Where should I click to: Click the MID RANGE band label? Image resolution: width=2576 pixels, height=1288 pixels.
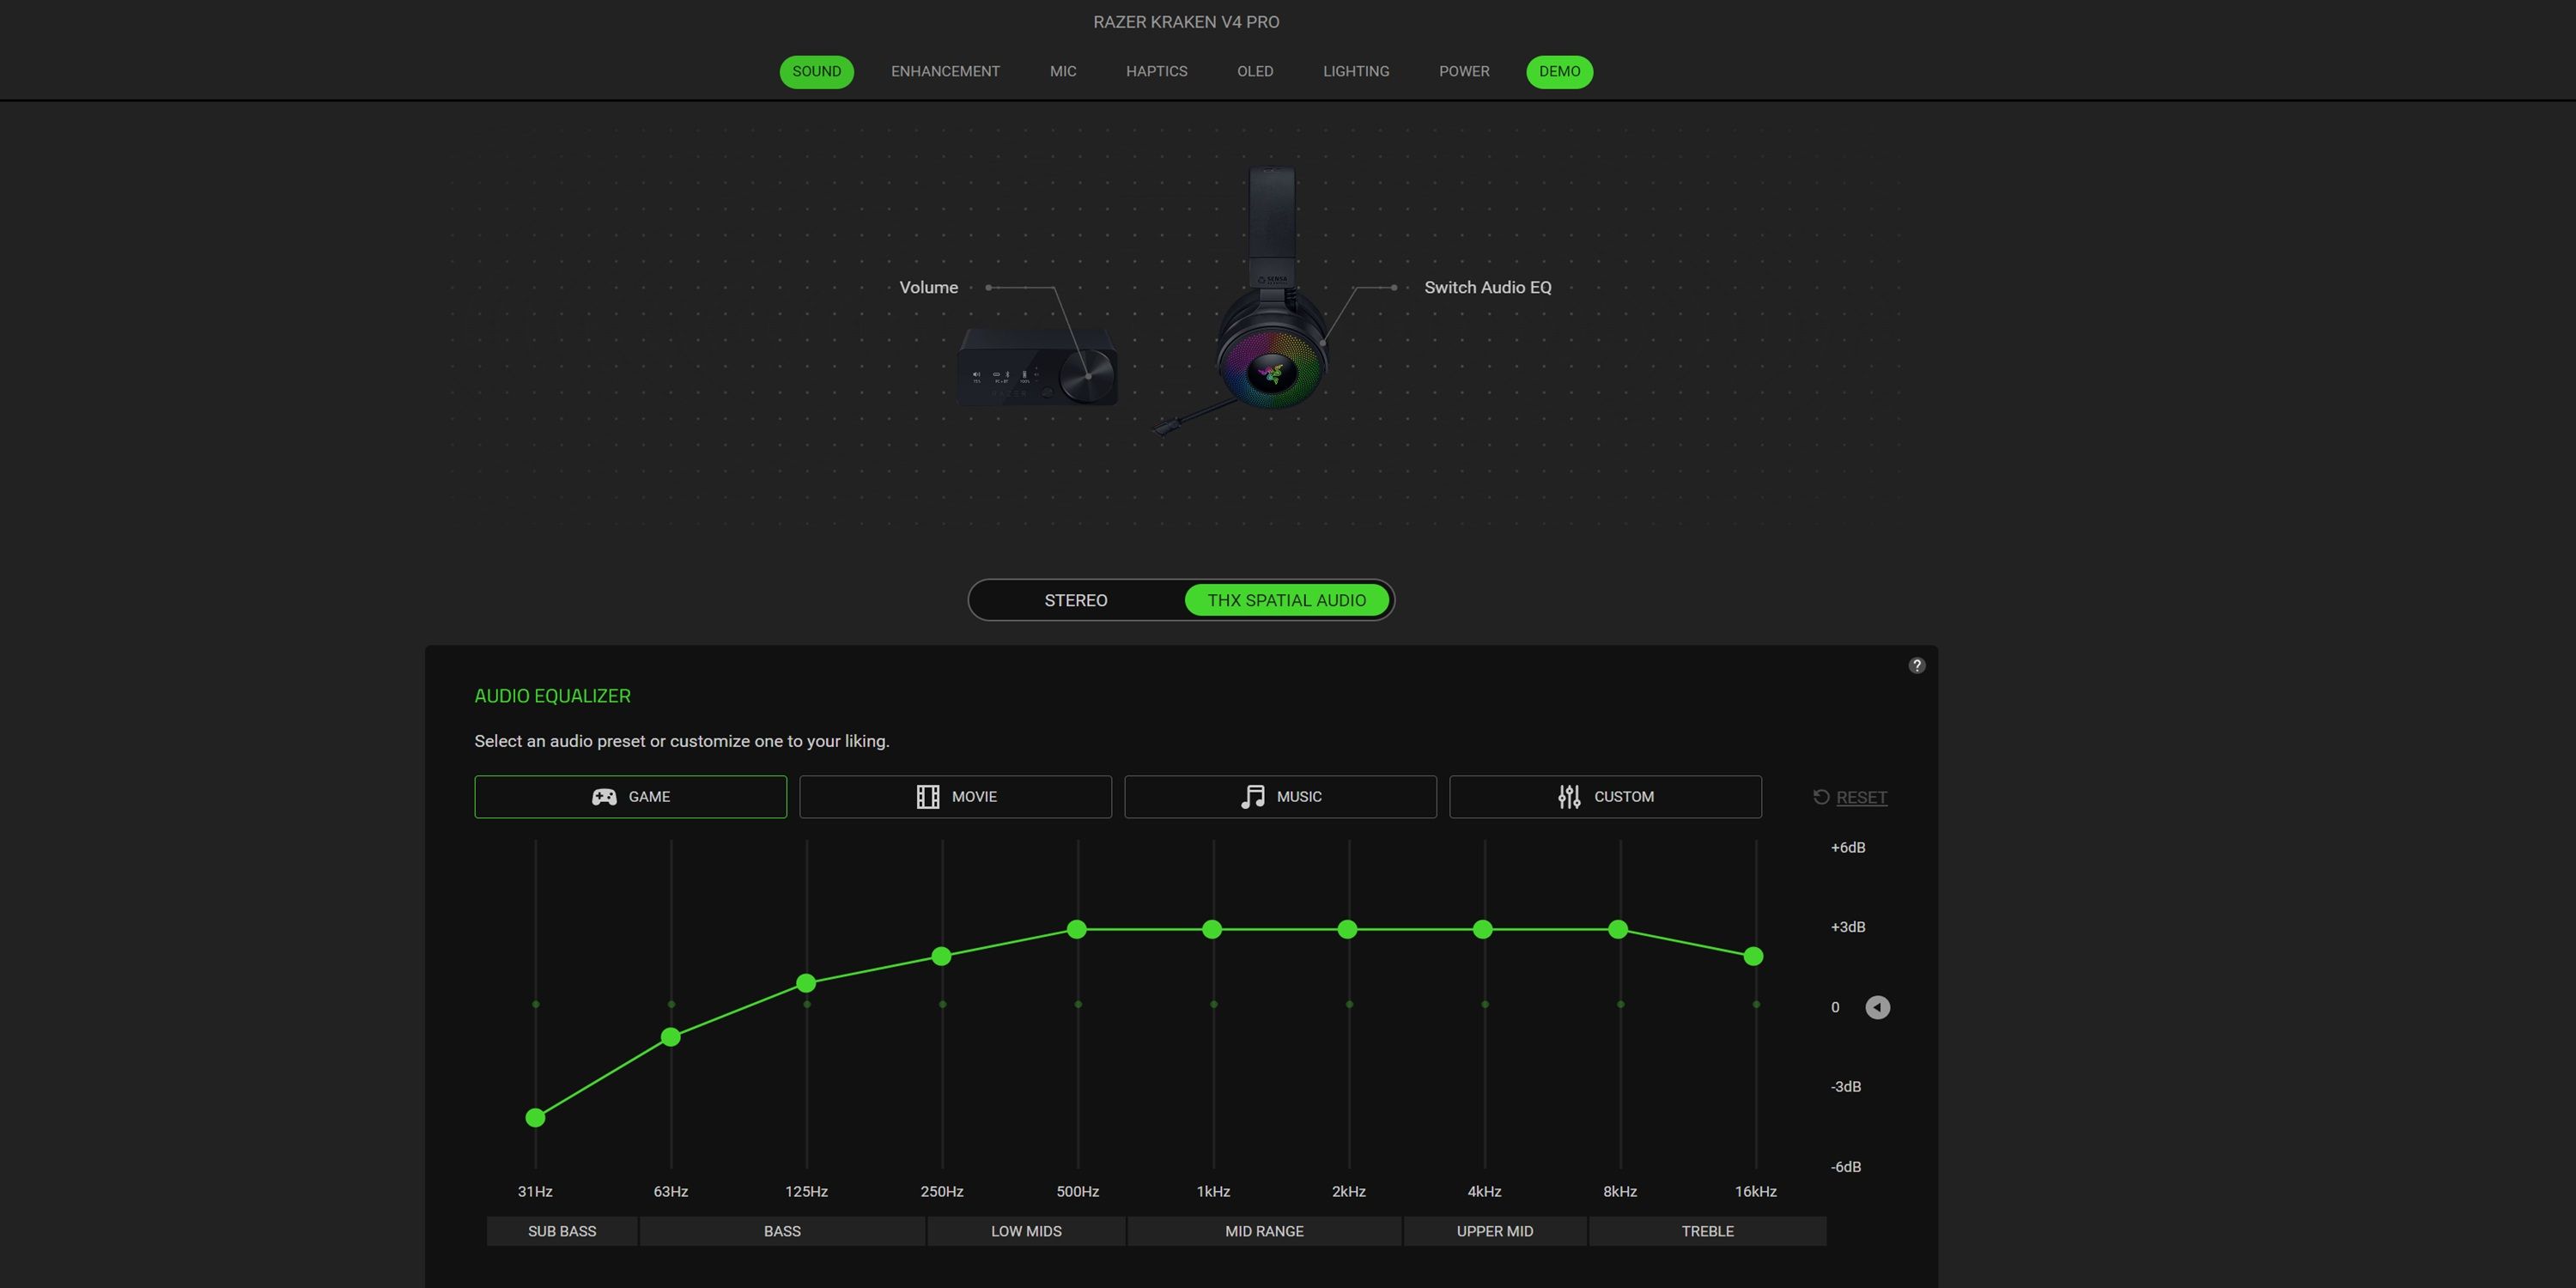1264,1231
